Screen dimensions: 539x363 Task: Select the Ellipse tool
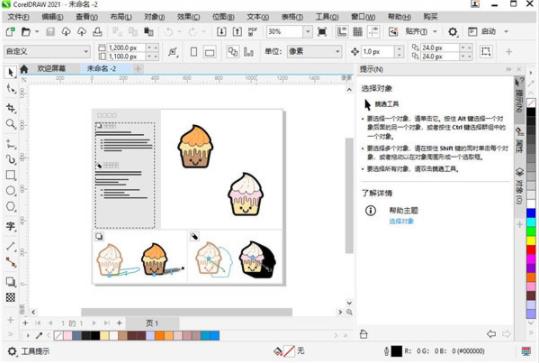click(x=11, y=190)
